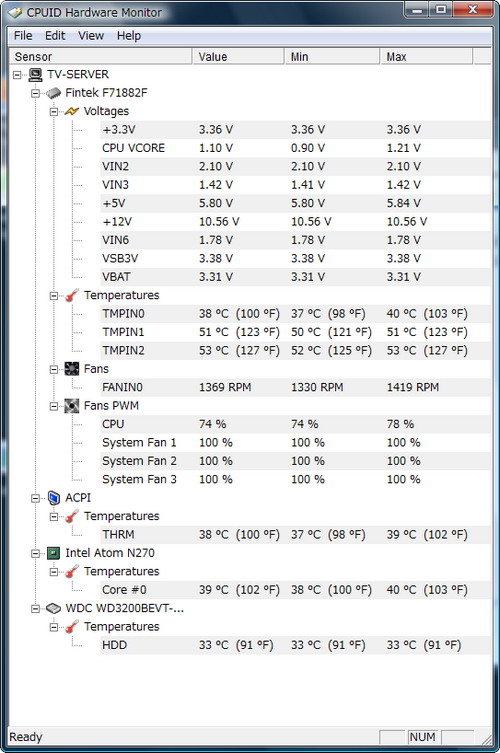Collapse the Voltages tree branch
This screenshot has width=500, height=753.
54,112
